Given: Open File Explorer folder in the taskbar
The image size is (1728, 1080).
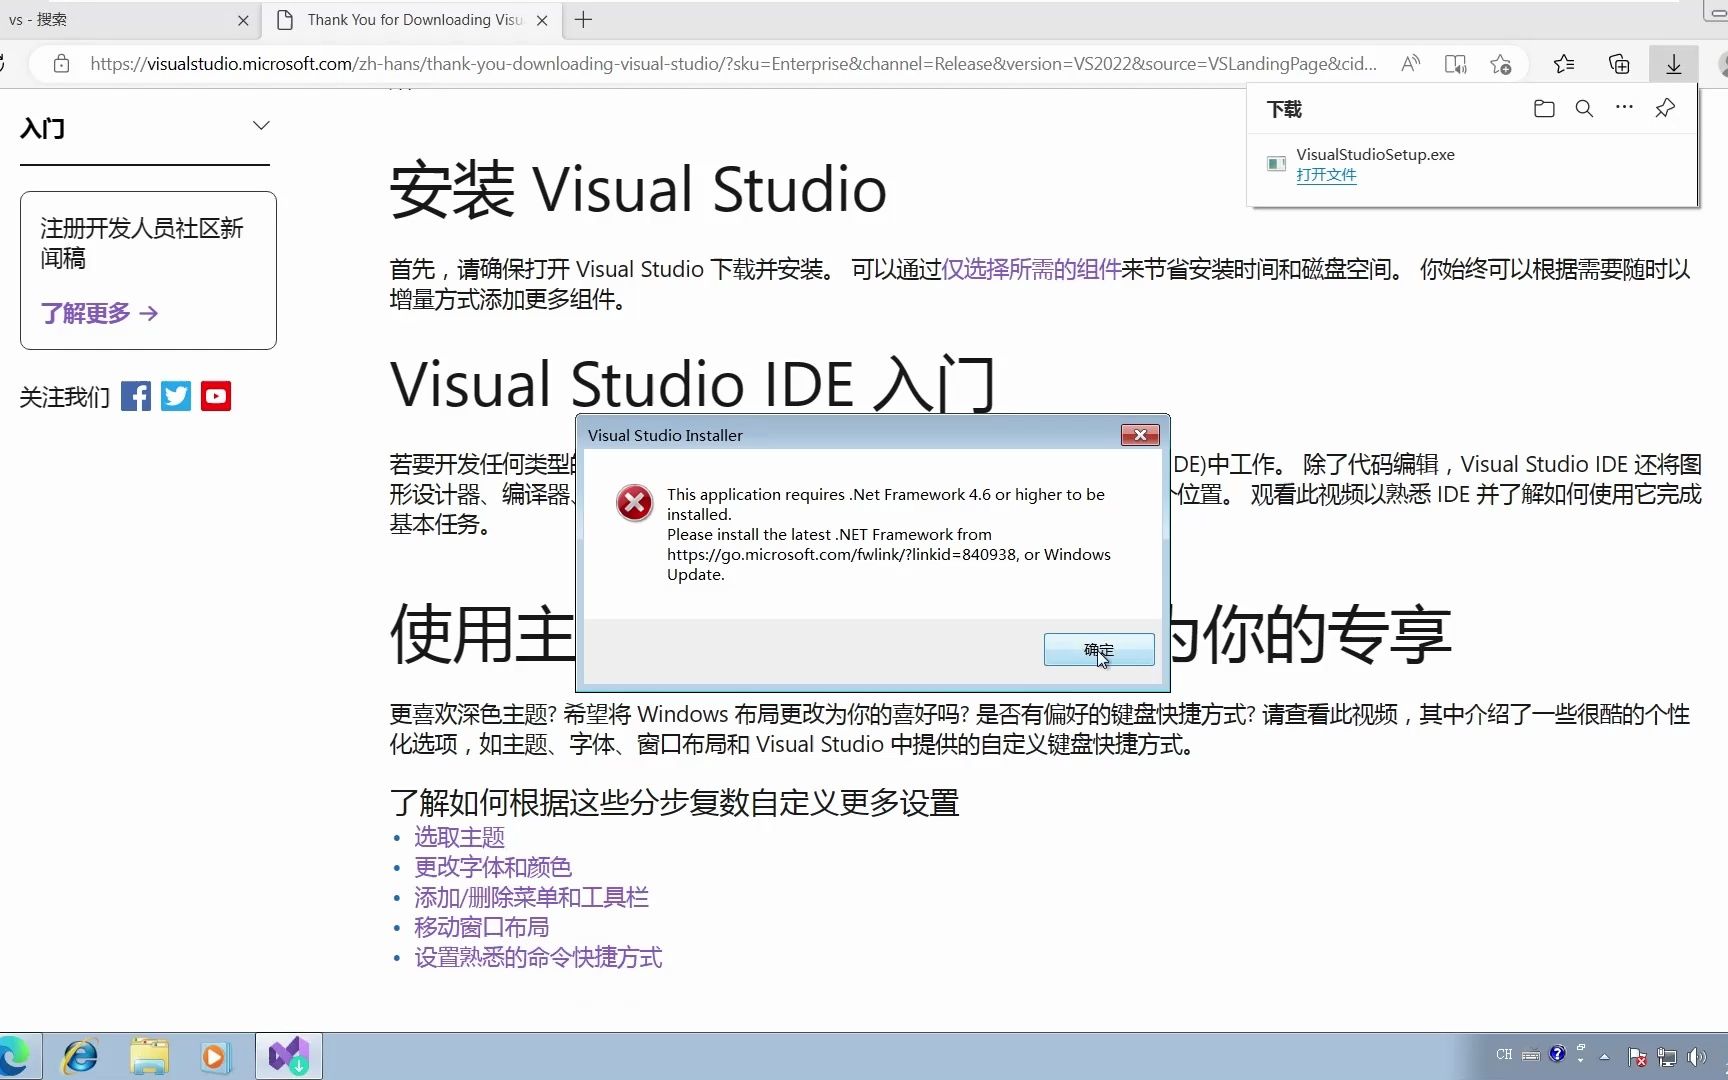Looking at the screenshot, I should (x=149, y=1056).
